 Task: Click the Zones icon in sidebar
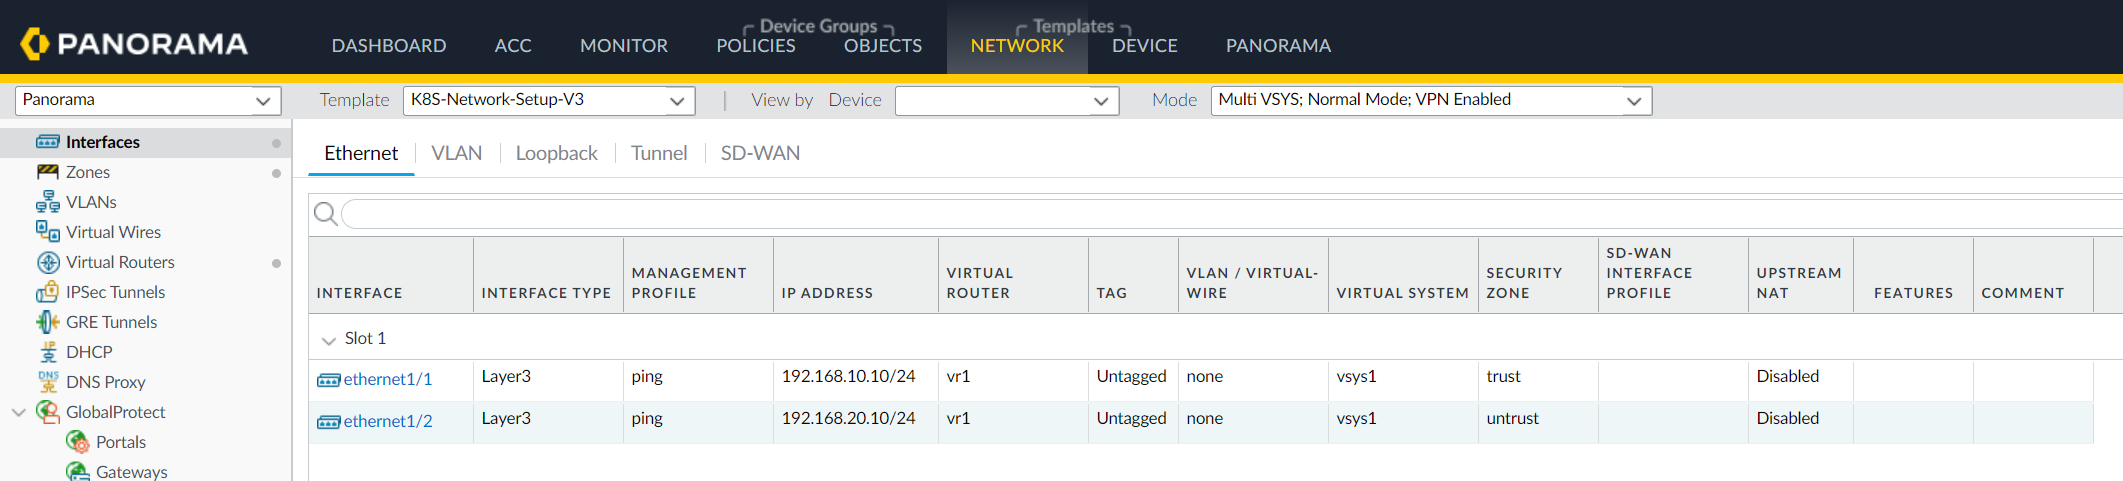coord(47,172)
